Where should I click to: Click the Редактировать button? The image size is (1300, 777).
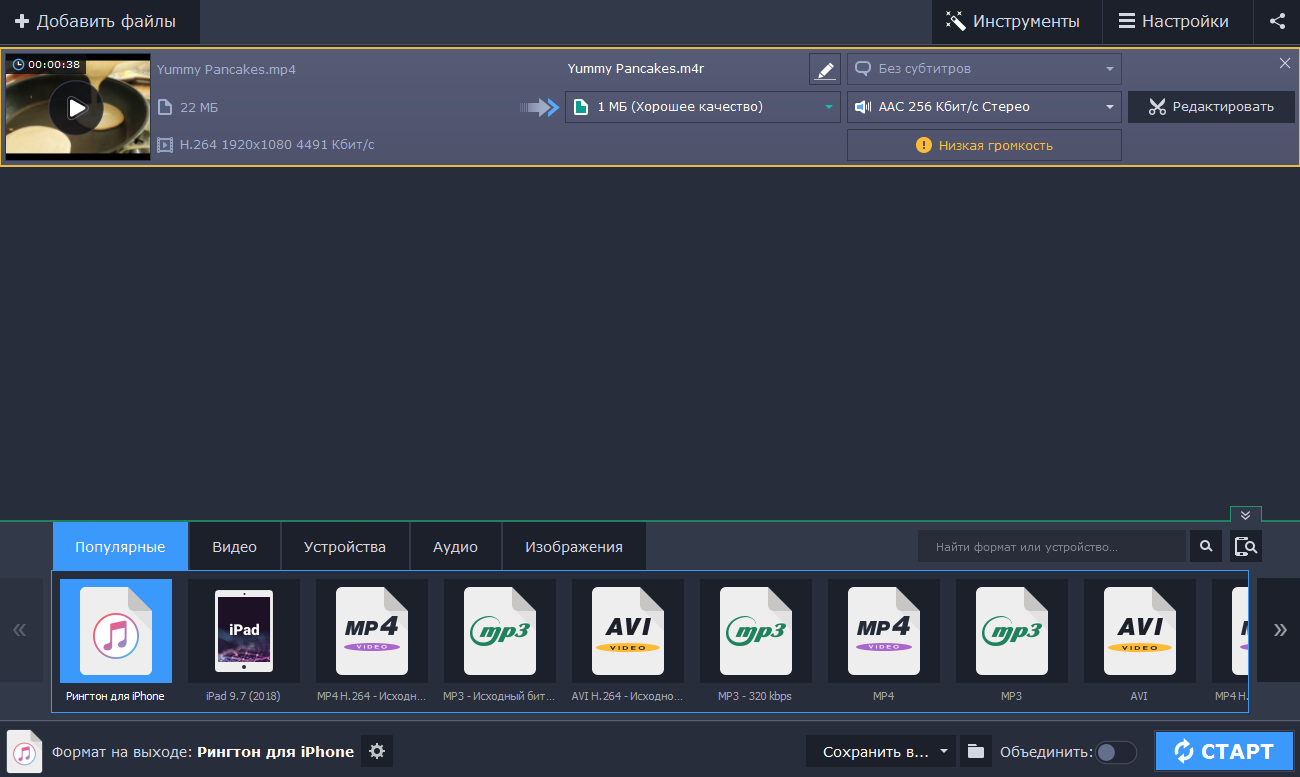[x=1211, y=107]
